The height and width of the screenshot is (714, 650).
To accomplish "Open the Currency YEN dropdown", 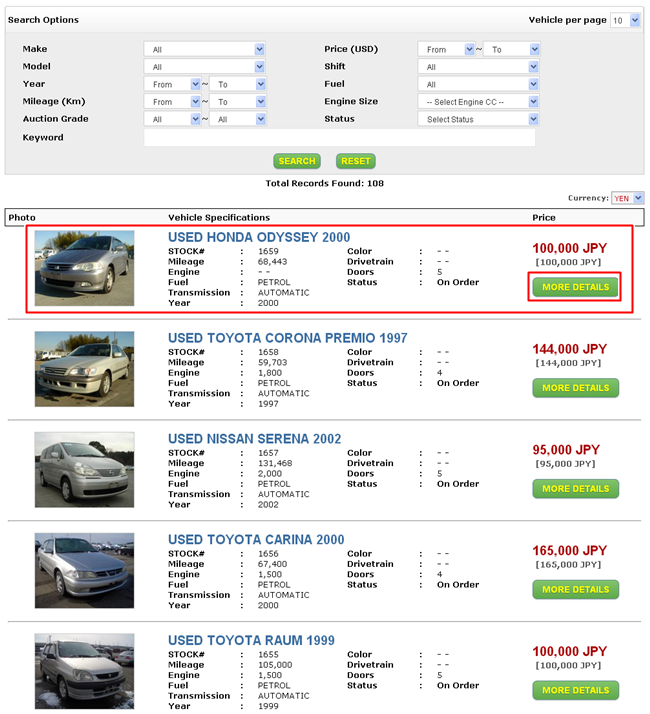I will coord(628,198).
